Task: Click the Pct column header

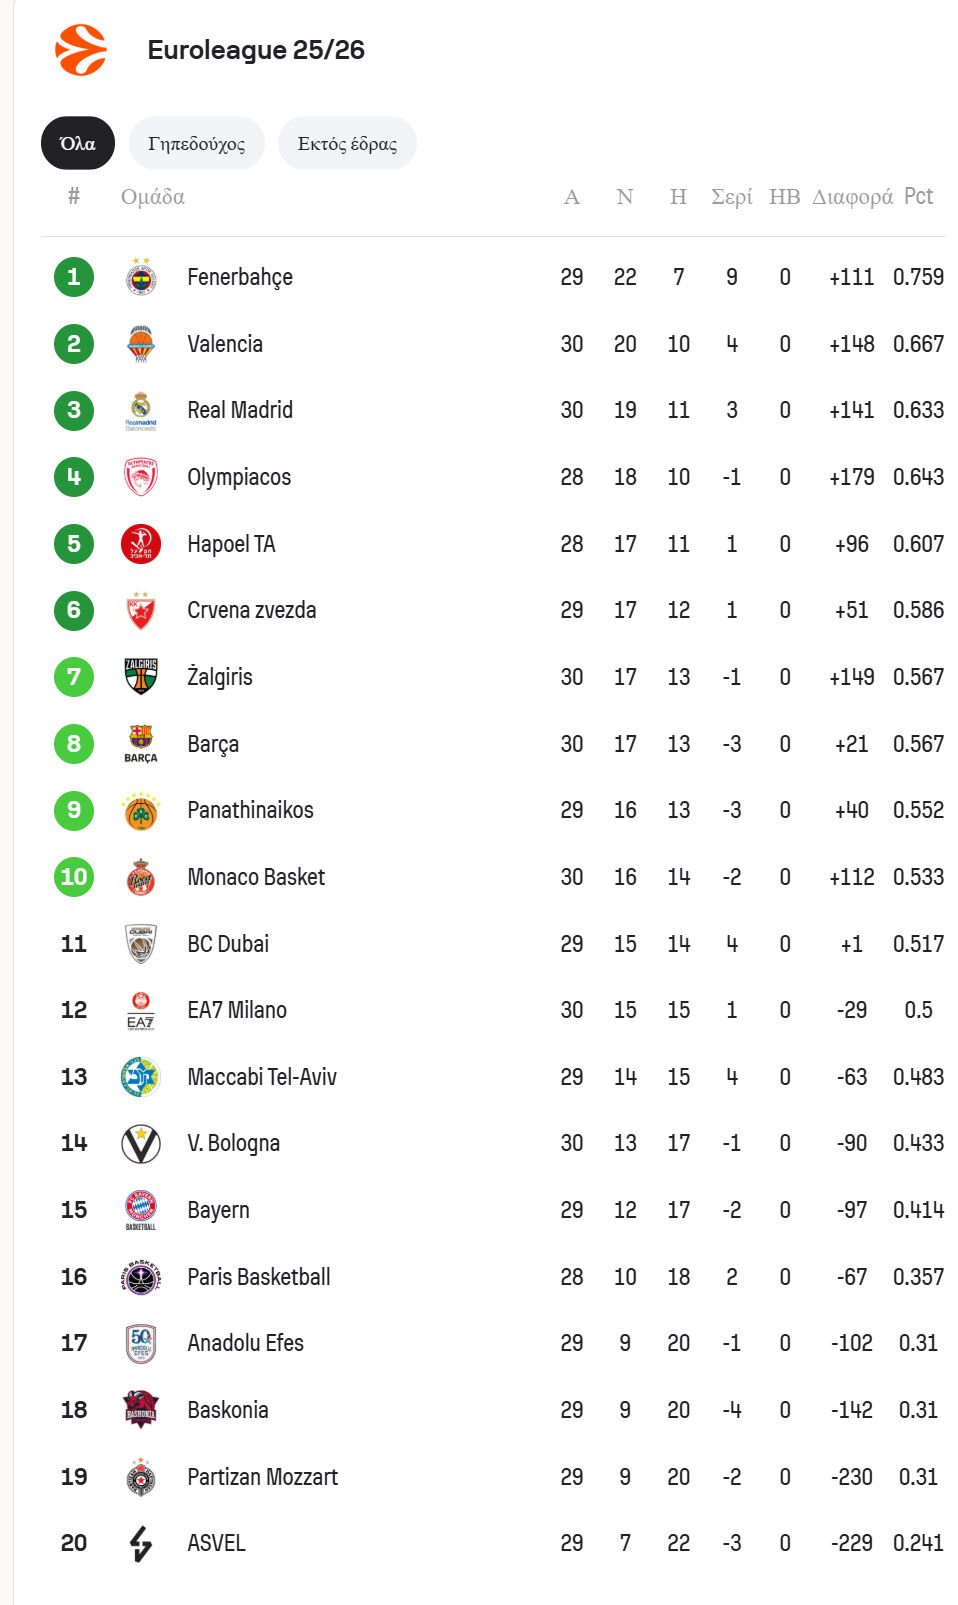Action: tap(918, 196)
